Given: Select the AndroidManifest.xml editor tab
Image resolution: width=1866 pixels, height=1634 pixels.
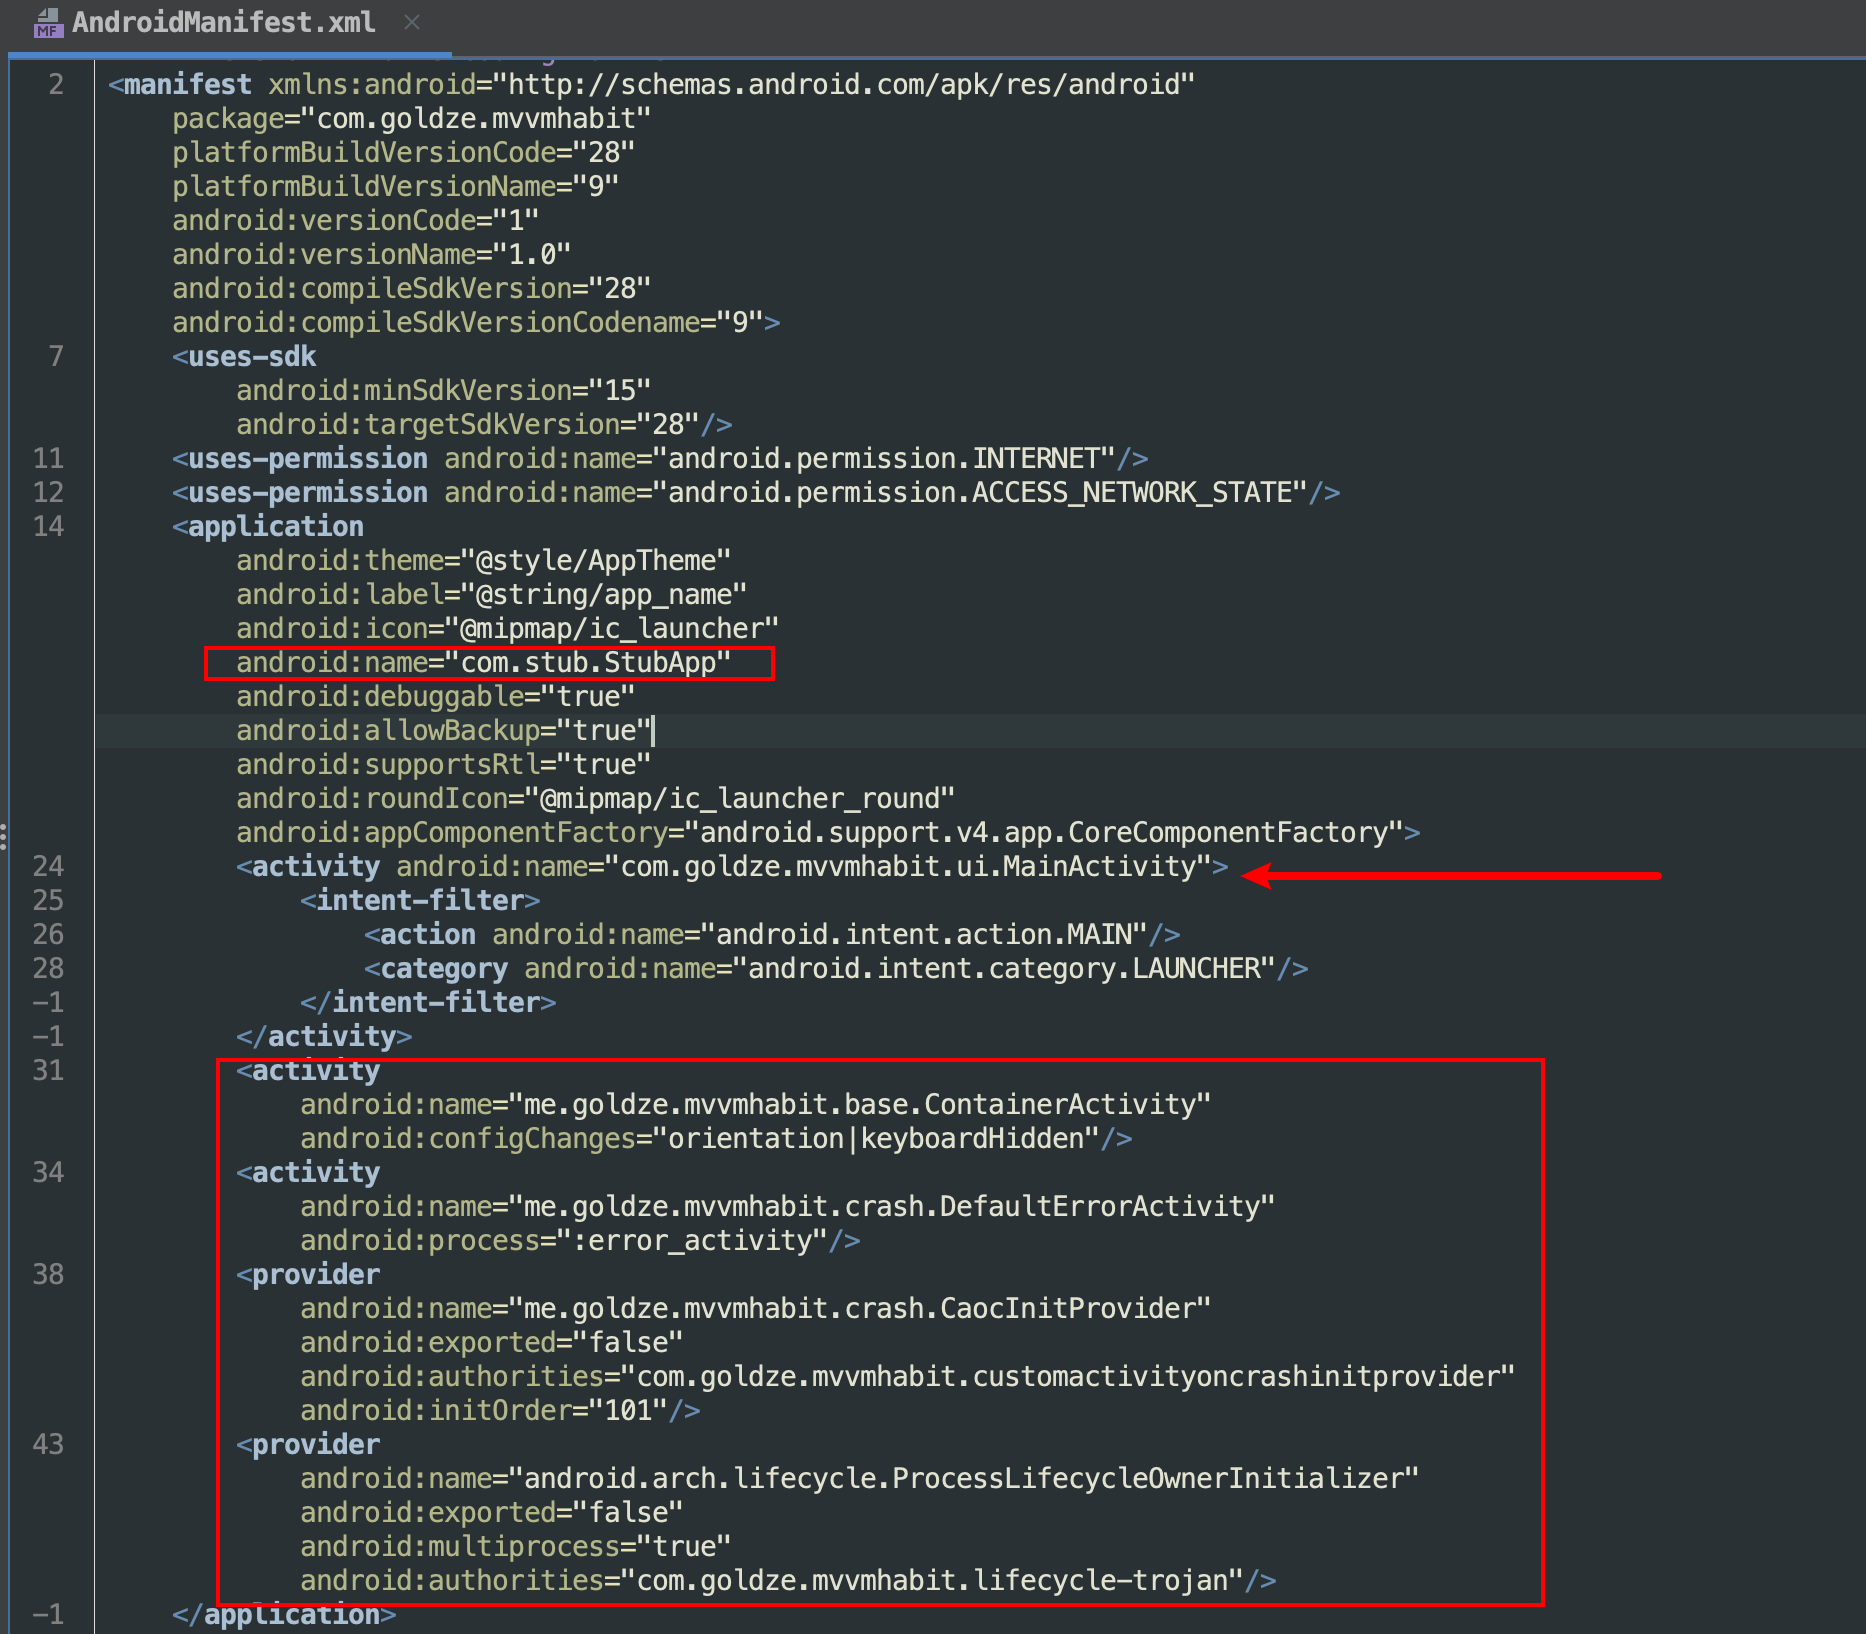Looking at the screenshot, I should click(x=223, y=23).
